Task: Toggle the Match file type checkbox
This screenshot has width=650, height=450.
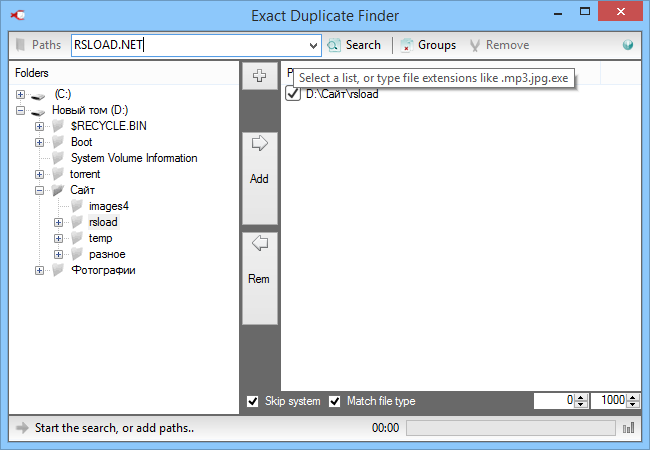Action: coord(335,401)
